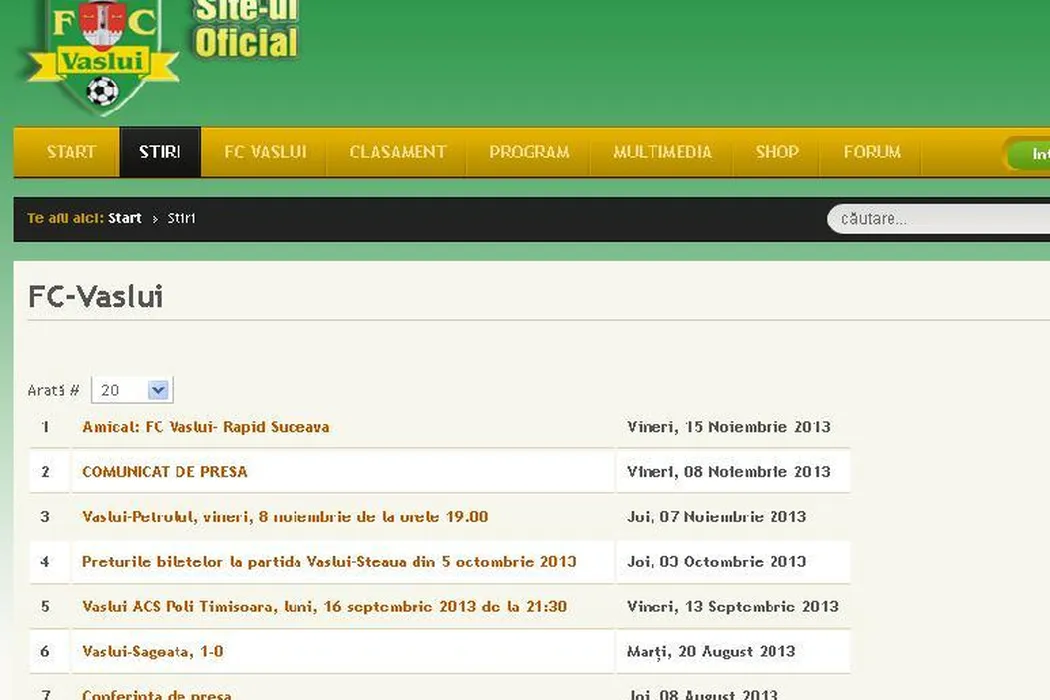The image size is (1050, 700).
Task: Open the COMUNICAT DE PRESA article
Action: tap(164, 472)
